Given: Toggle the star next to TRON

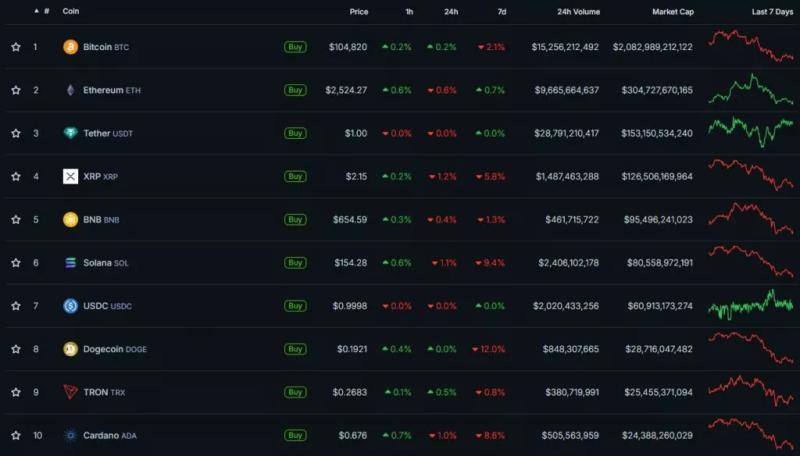Looking at the screenshot, I should (16, 392).
